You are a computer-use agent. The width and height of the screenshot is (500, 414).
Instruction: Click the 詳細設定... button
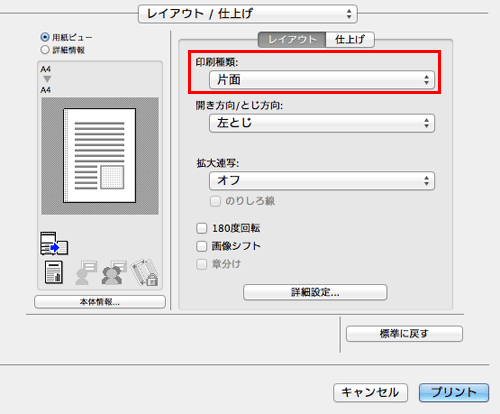tap(315, 292)
